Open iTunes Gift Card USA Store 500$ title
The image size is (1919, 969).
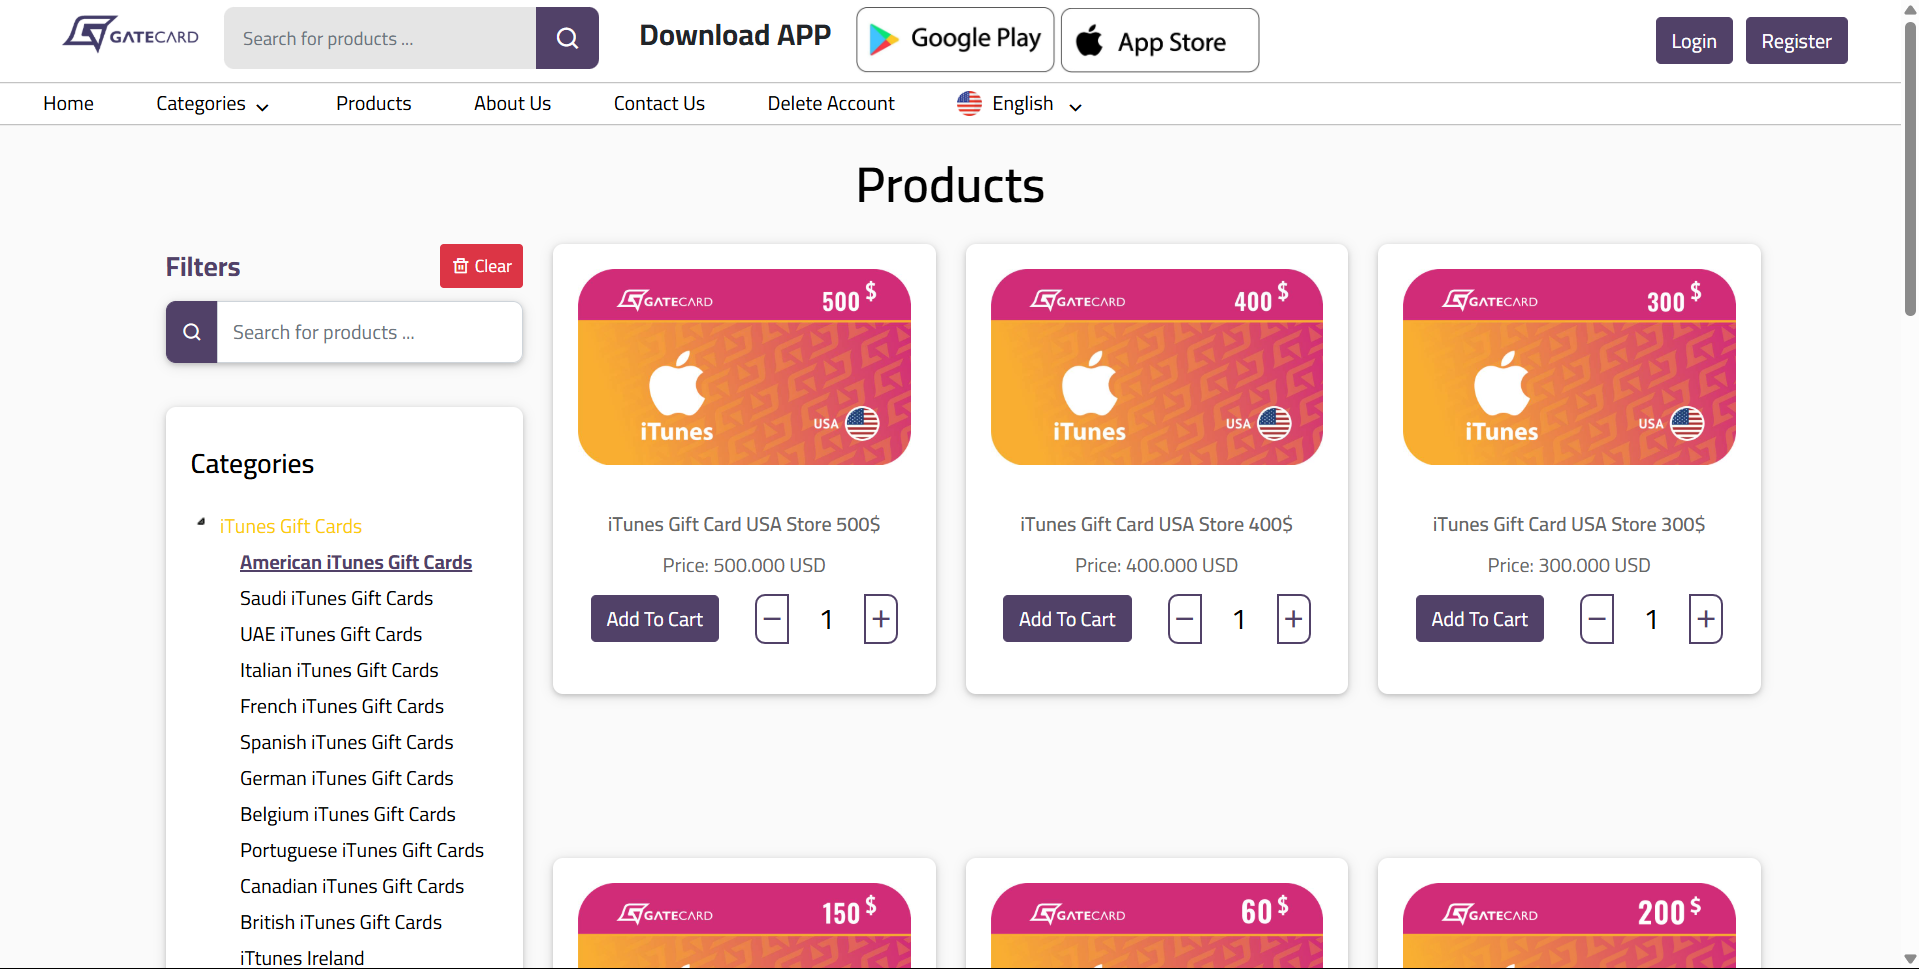pyautogui.click(x=744, y=524)
